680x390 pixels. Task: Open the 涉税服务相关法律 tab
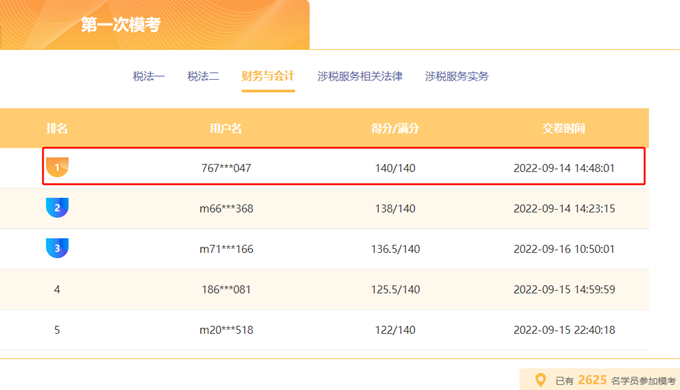tap(360, 76)
